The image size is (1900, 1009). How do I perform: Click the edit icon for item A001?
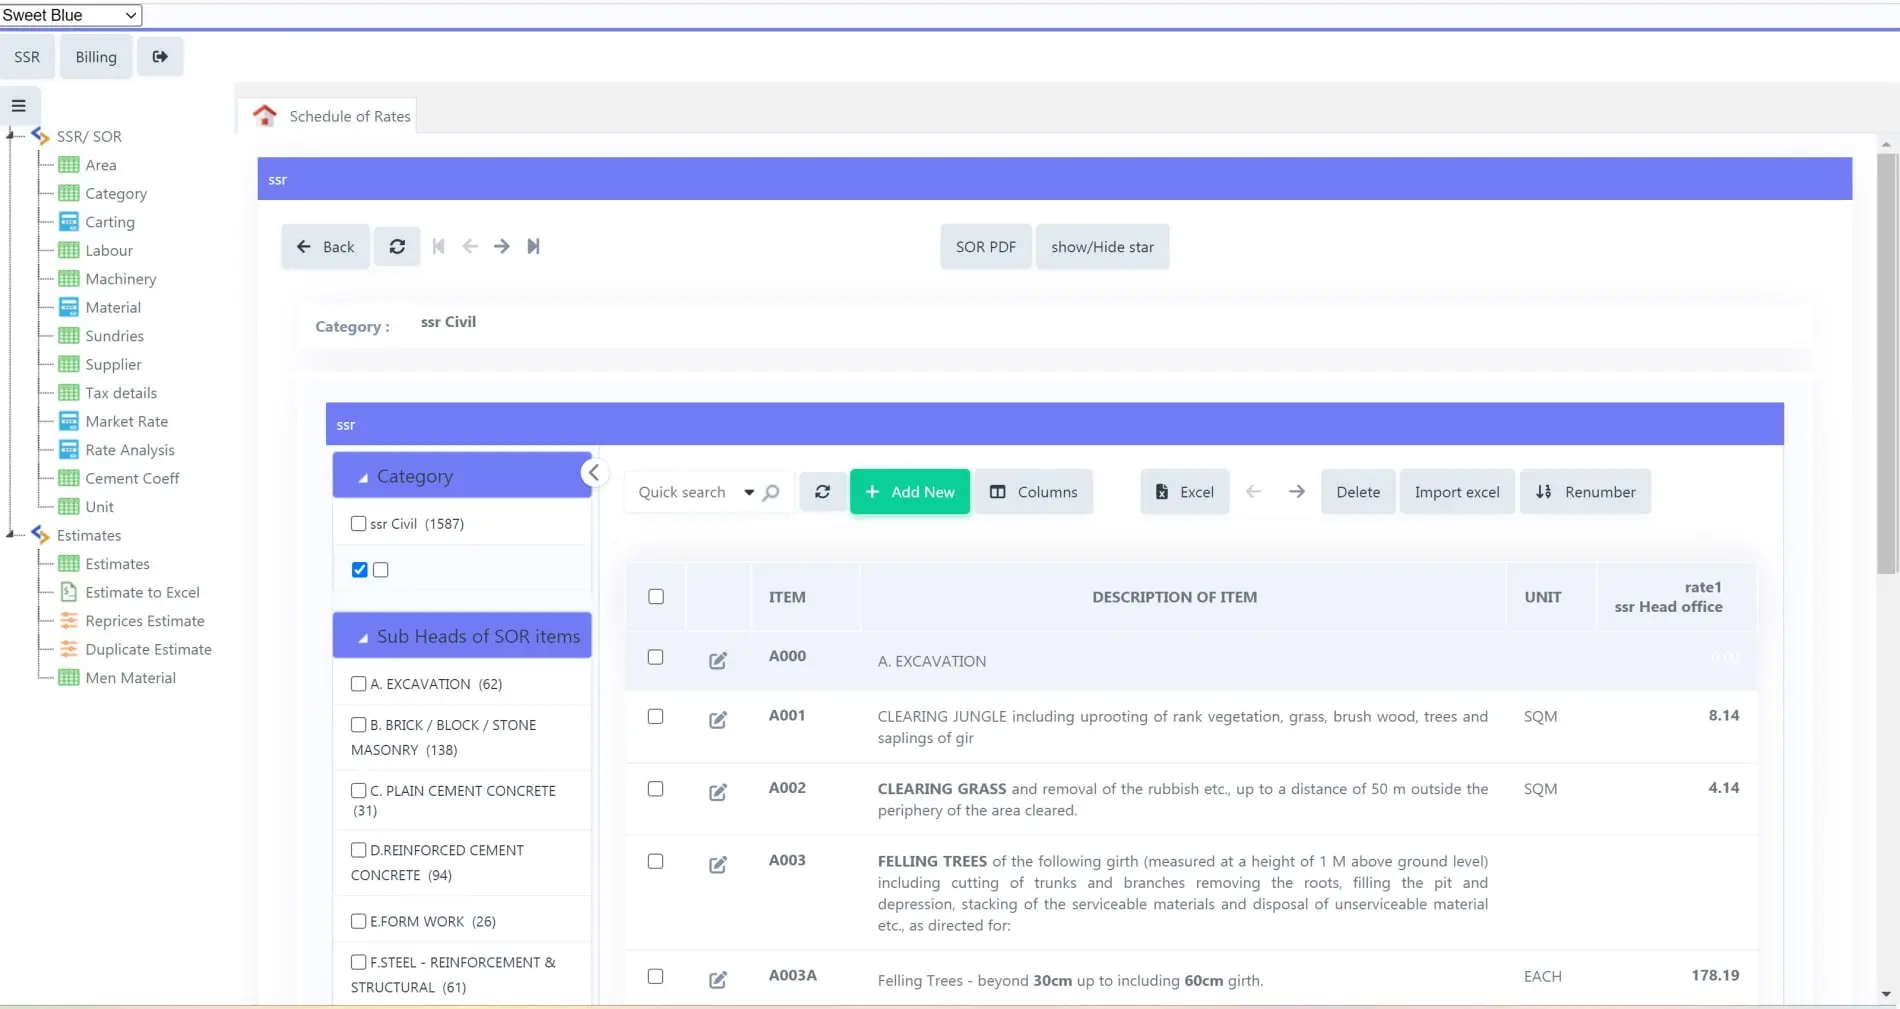[x=718, y=720]
